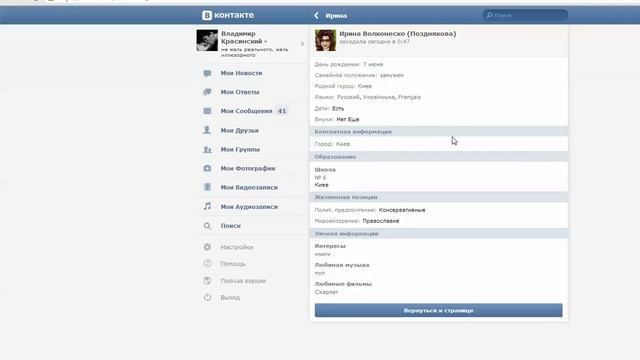Click the День рождения 7 июня text
Viewport: 640px width, 360px height.
coord(349,64)
